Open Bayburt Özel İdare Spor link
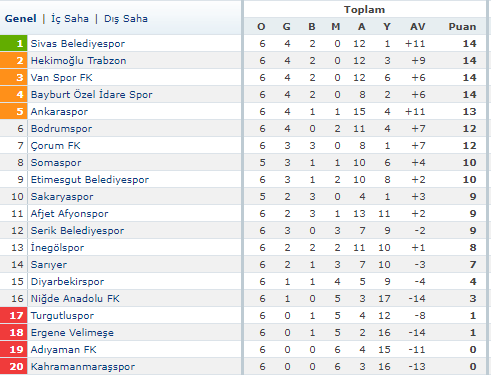 click(x=91, y=95)
